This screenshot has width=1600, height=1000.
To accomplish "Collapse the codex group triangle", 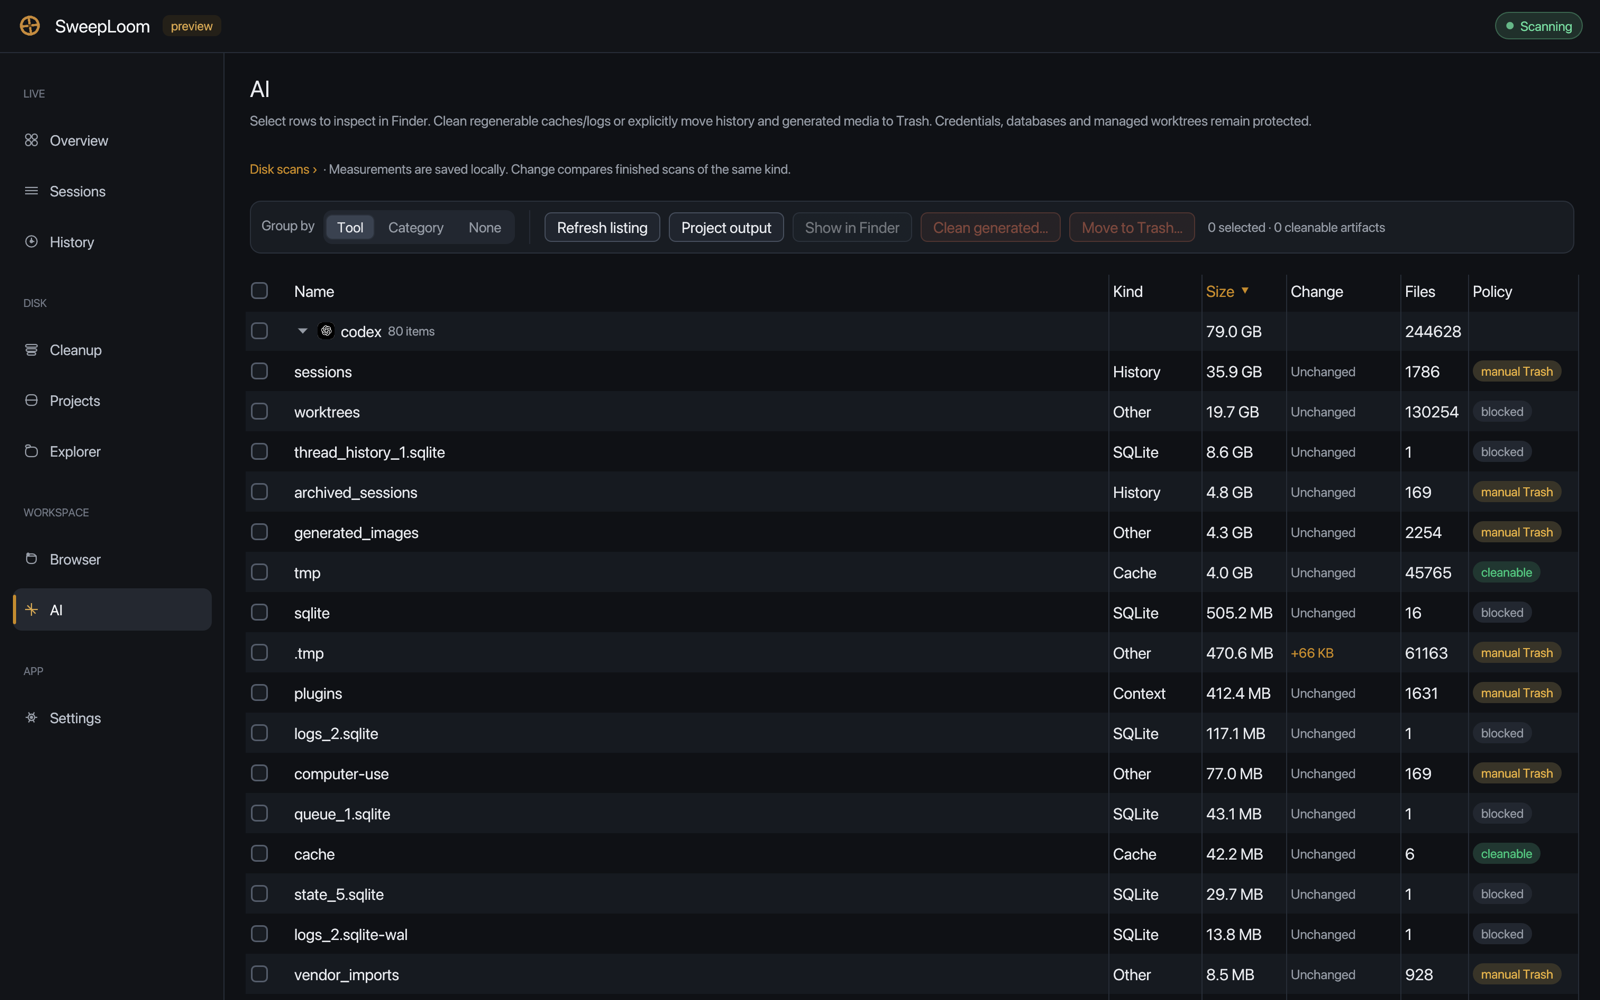I will point(302,331).
